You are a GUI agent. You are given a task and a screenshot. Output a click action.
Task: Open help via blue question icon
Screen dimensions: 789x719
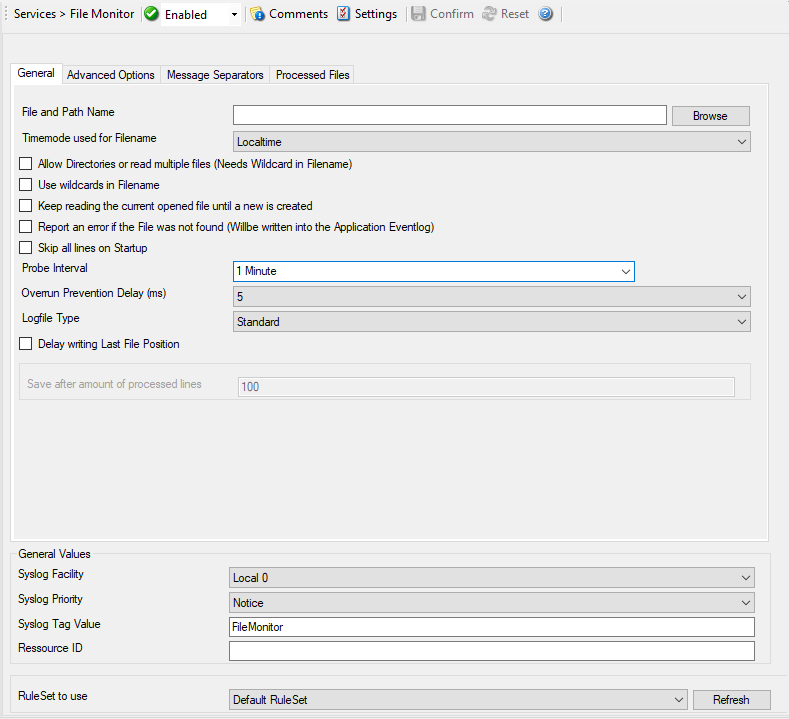[545, 14]
